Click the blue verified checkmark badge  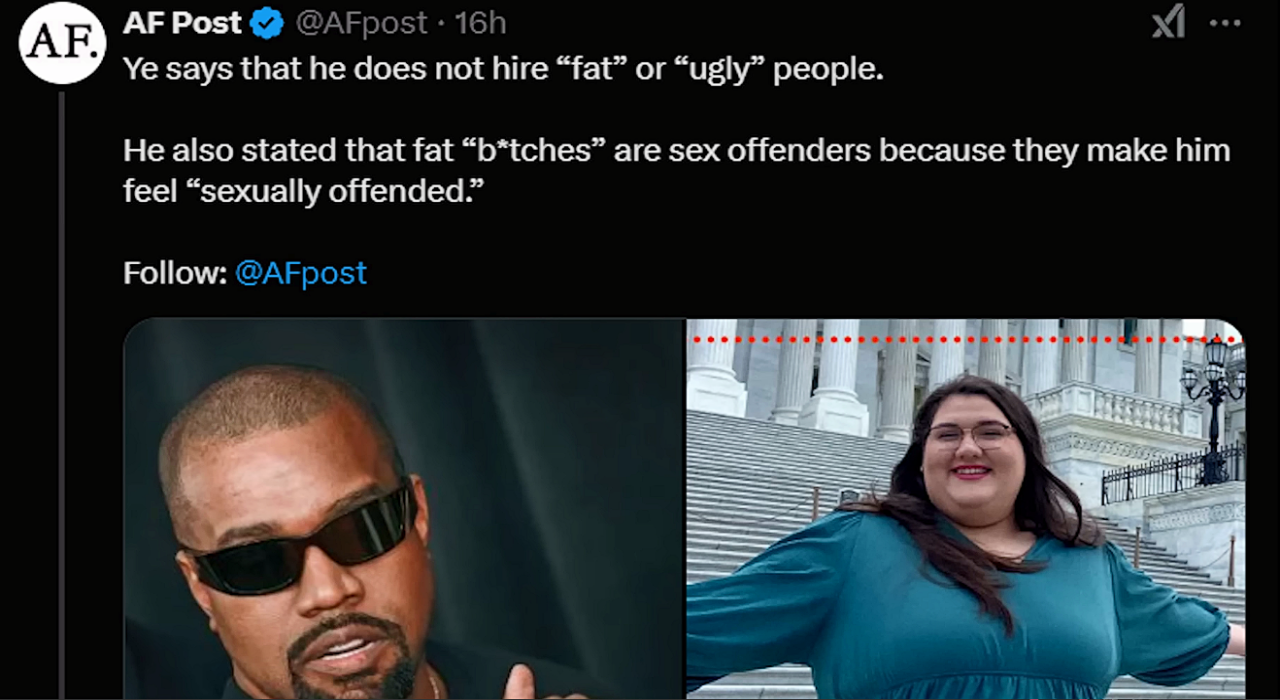click(x=267, y=24)
